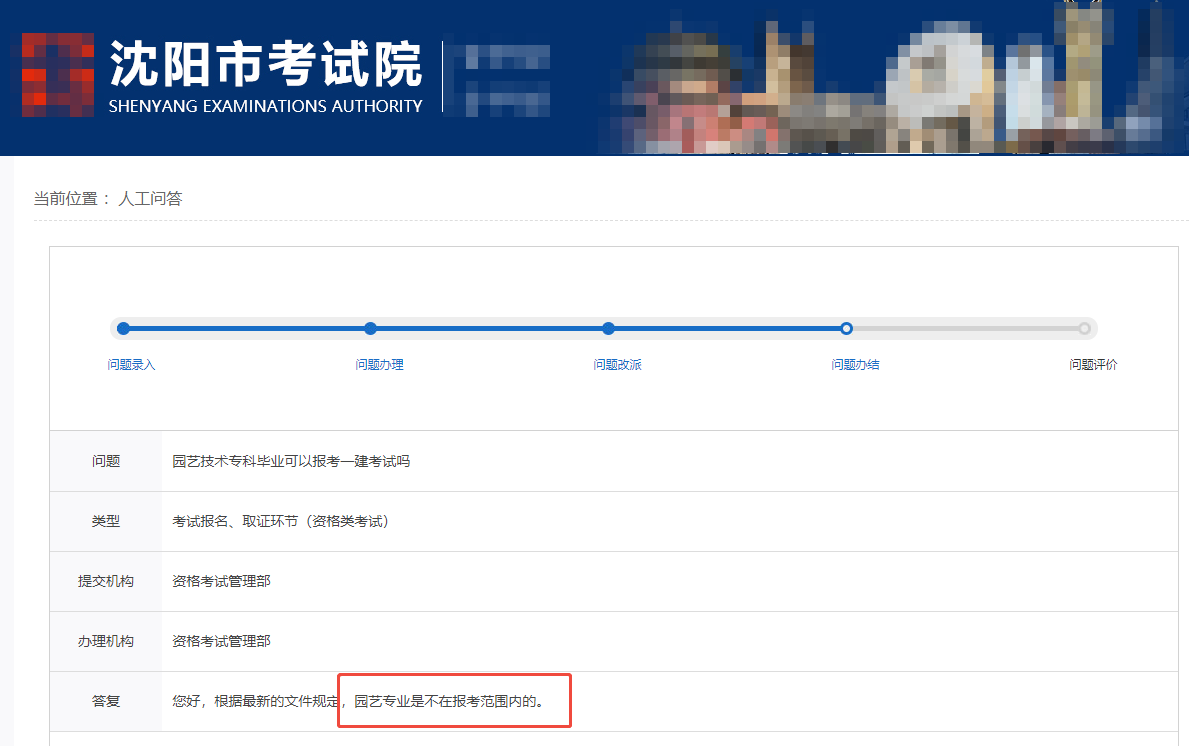Click the 人工问答 breadcrumb text

click(150, 199)
